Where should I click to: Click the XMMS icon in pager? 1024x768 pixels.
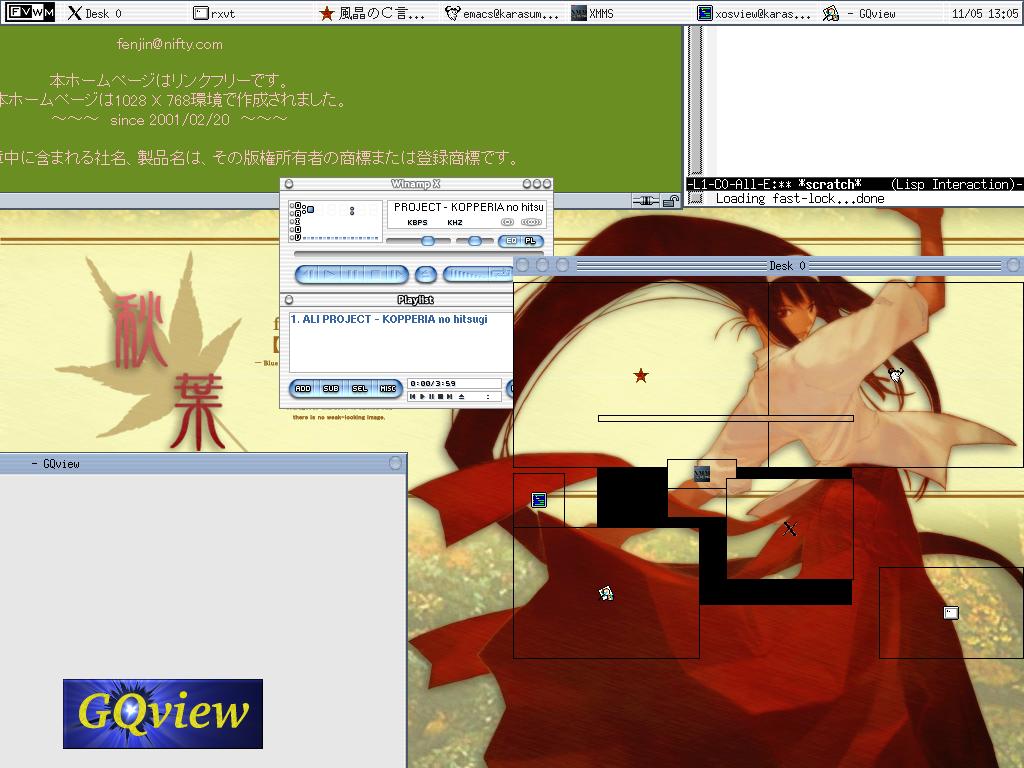tap(702, 473)
